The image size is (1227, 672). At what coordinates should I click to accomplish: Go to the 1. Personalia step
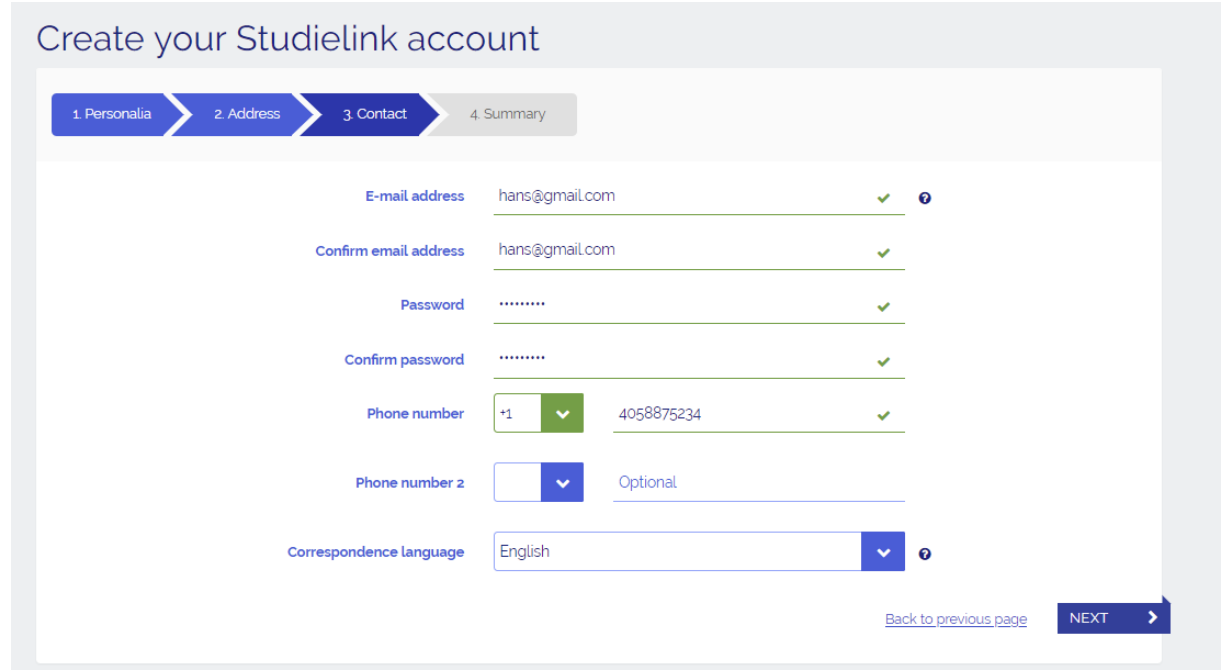(111, 114)
